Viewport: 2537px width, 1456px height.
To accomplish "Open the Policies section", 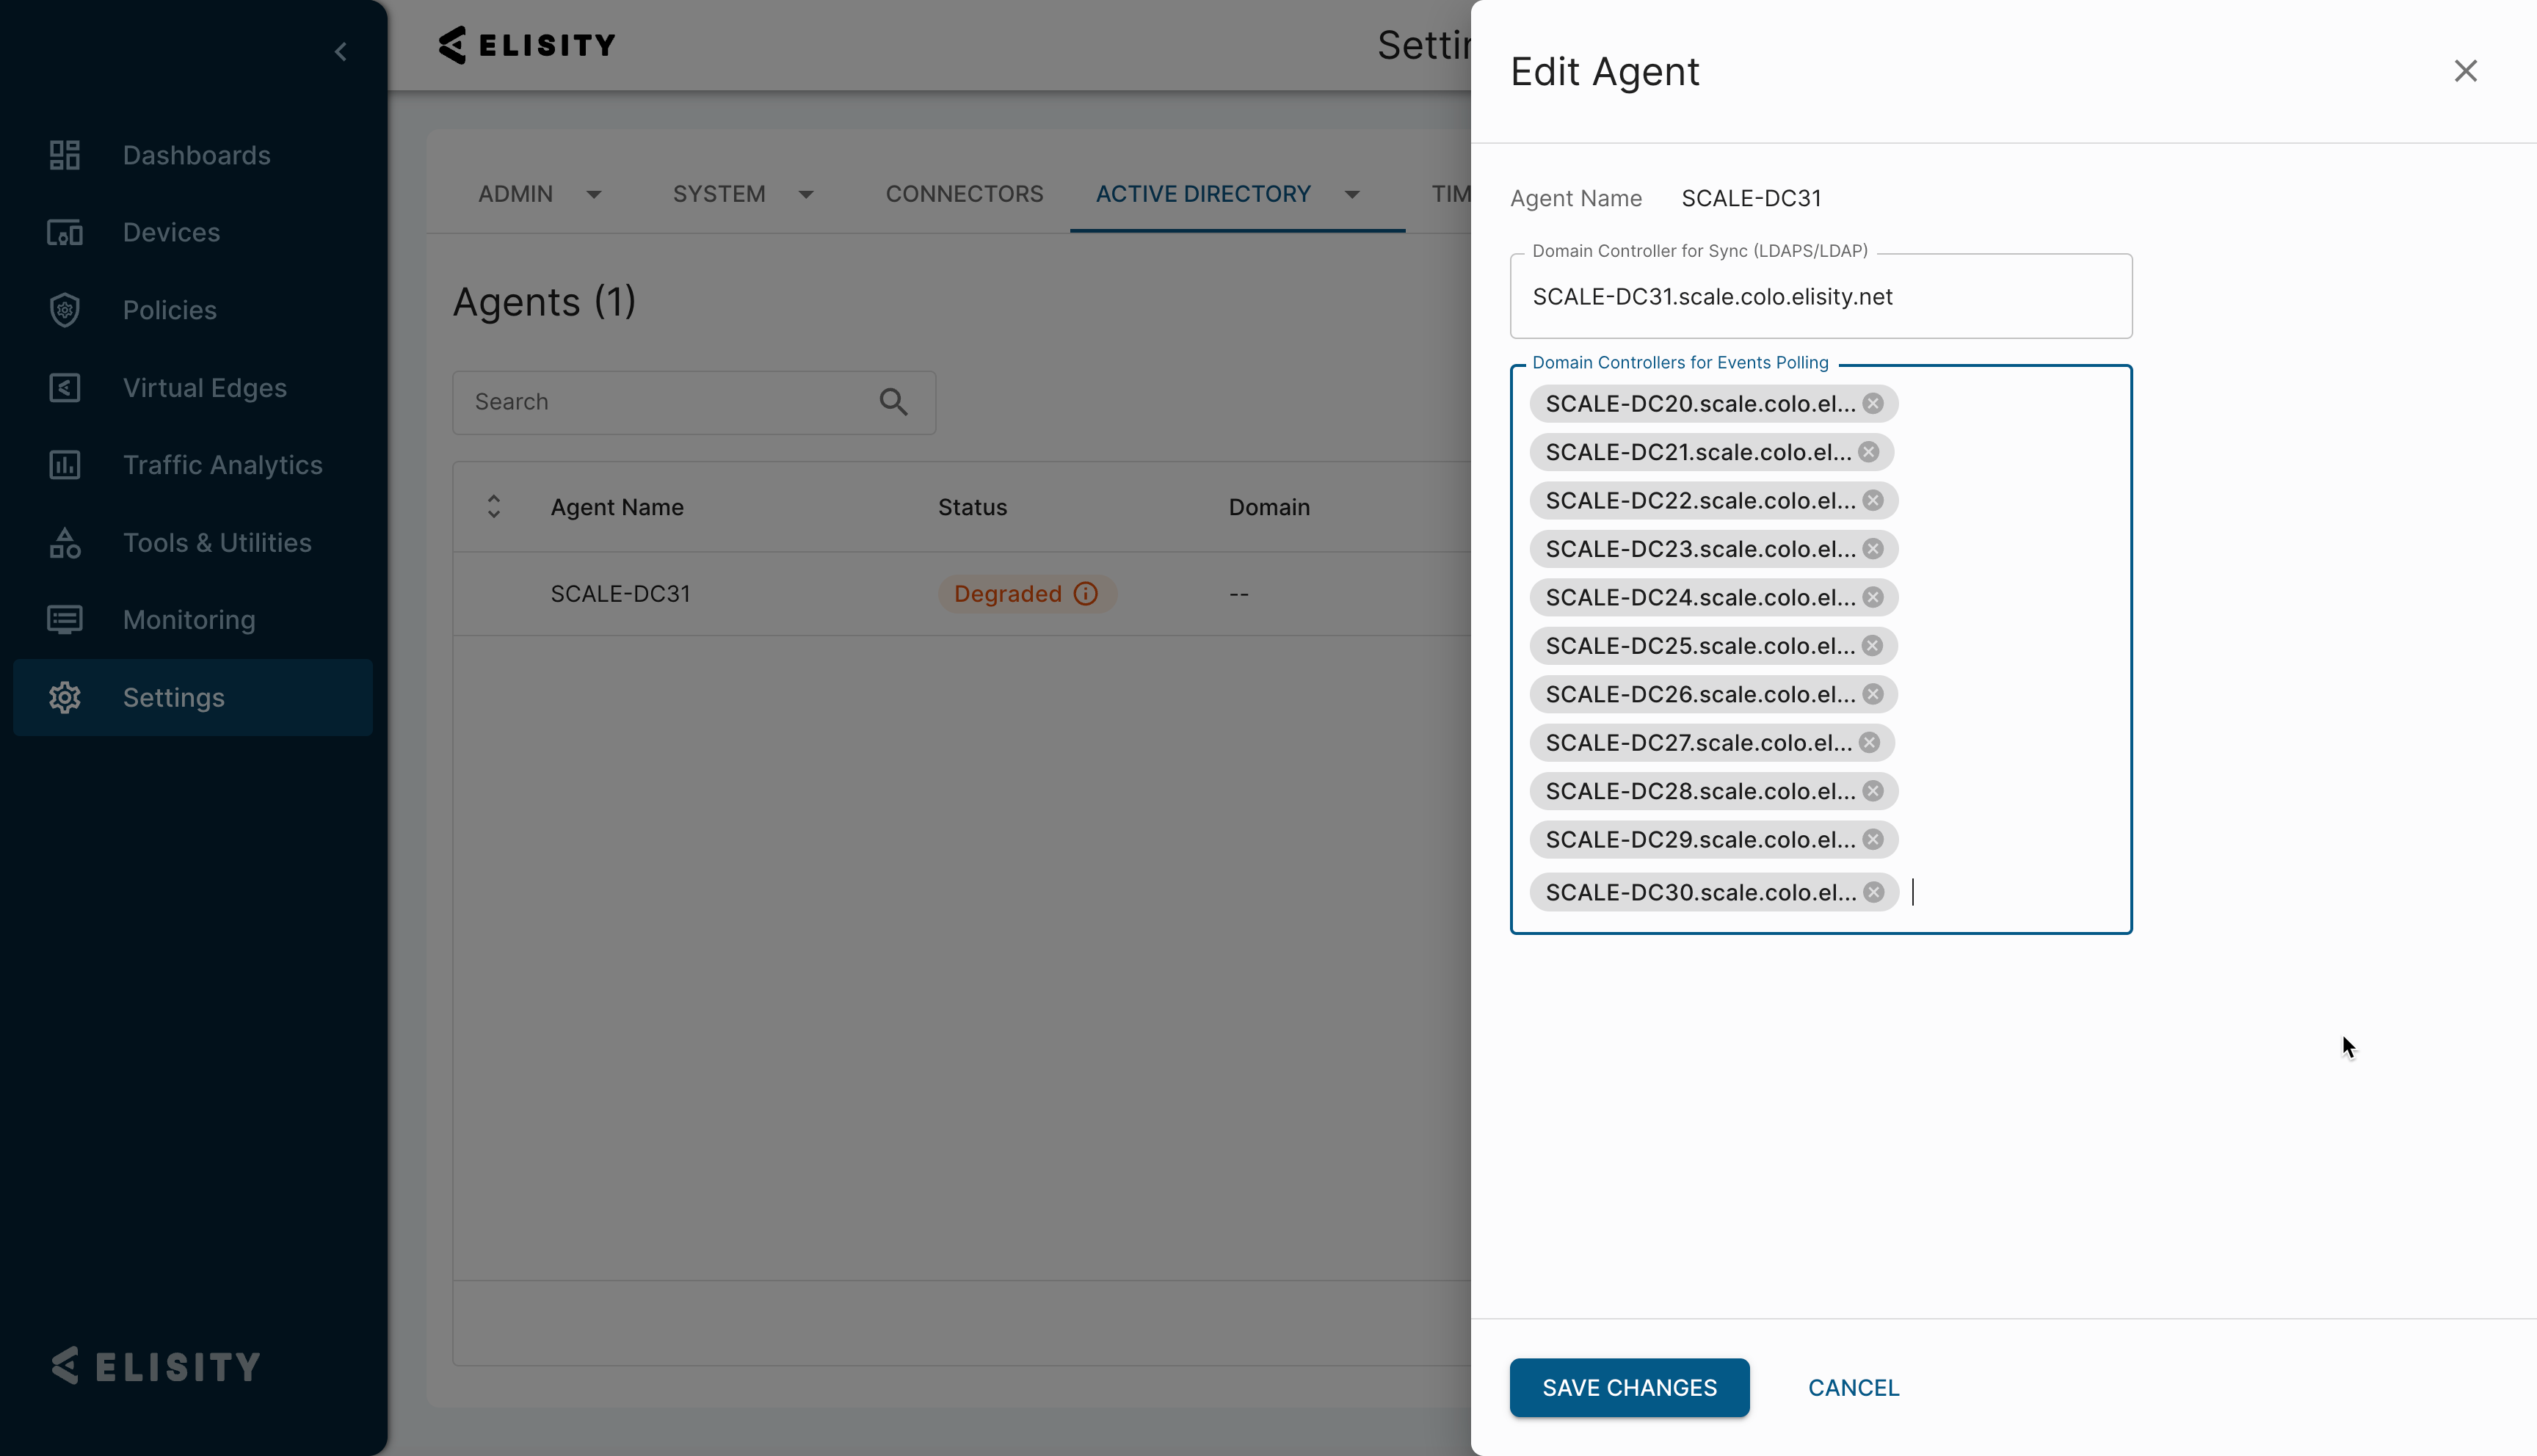I will (169, 310).
